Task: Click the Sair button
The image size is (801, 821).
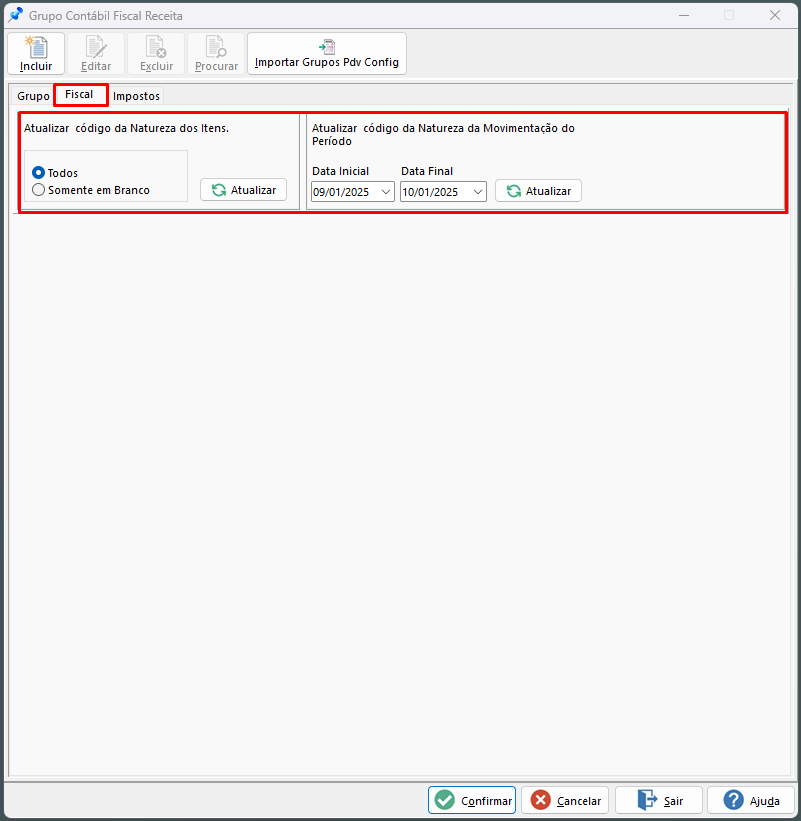Action: (x=659, y=800)
